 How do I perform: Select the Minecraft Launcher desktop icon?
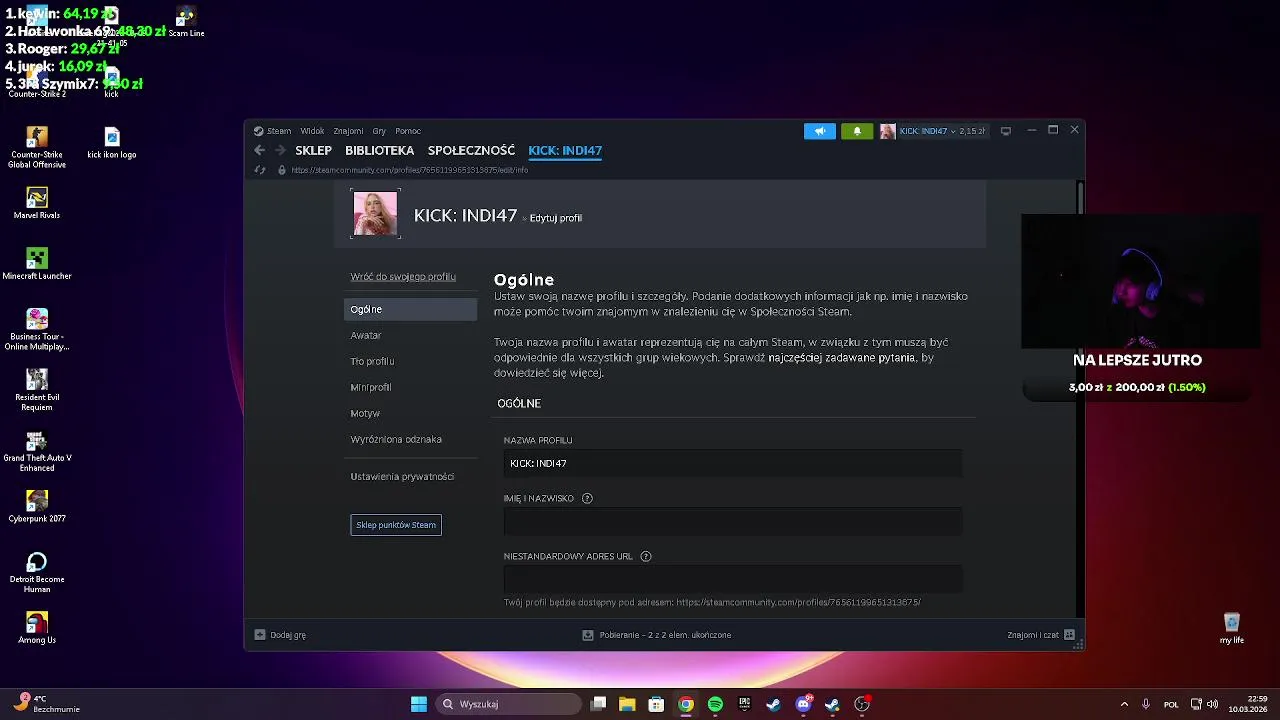pyautogui.click(x=37, y=265)
